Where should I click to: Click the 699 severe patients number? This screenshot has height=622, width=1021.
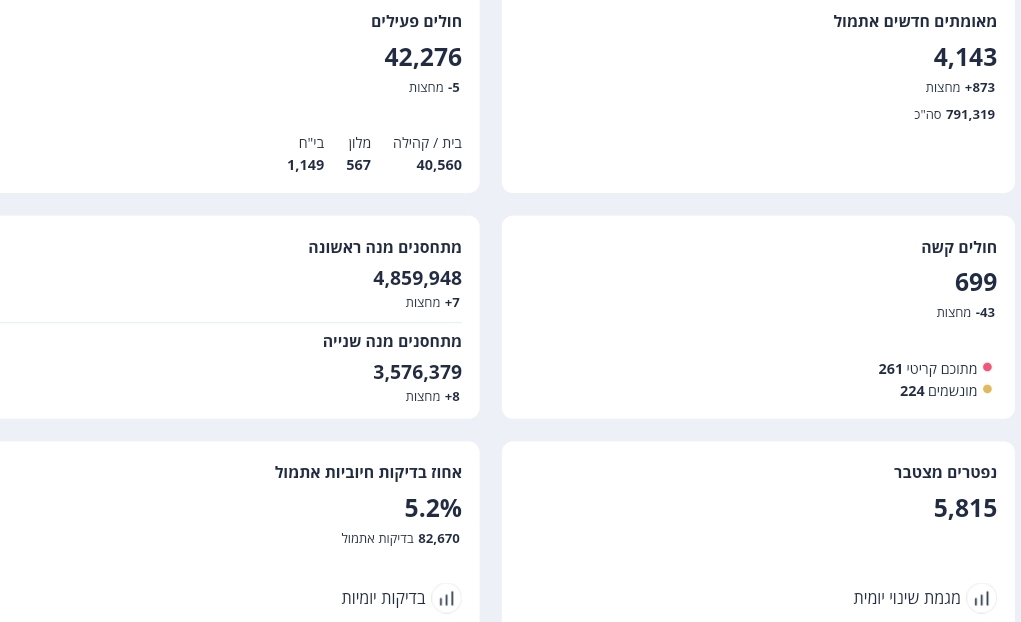(x=975, y=282)
